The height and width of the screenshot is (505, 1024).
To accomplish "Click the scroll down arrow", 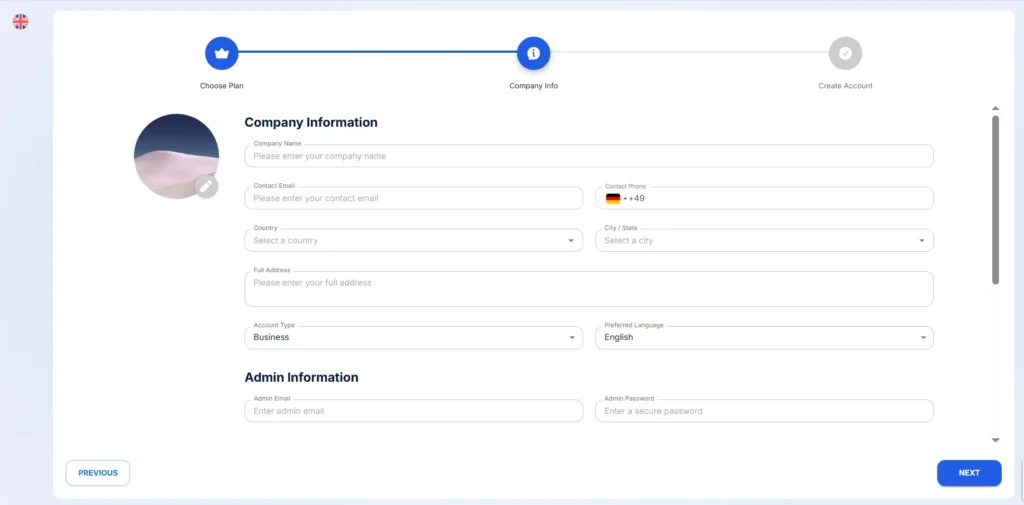I will tap(995, 440).
